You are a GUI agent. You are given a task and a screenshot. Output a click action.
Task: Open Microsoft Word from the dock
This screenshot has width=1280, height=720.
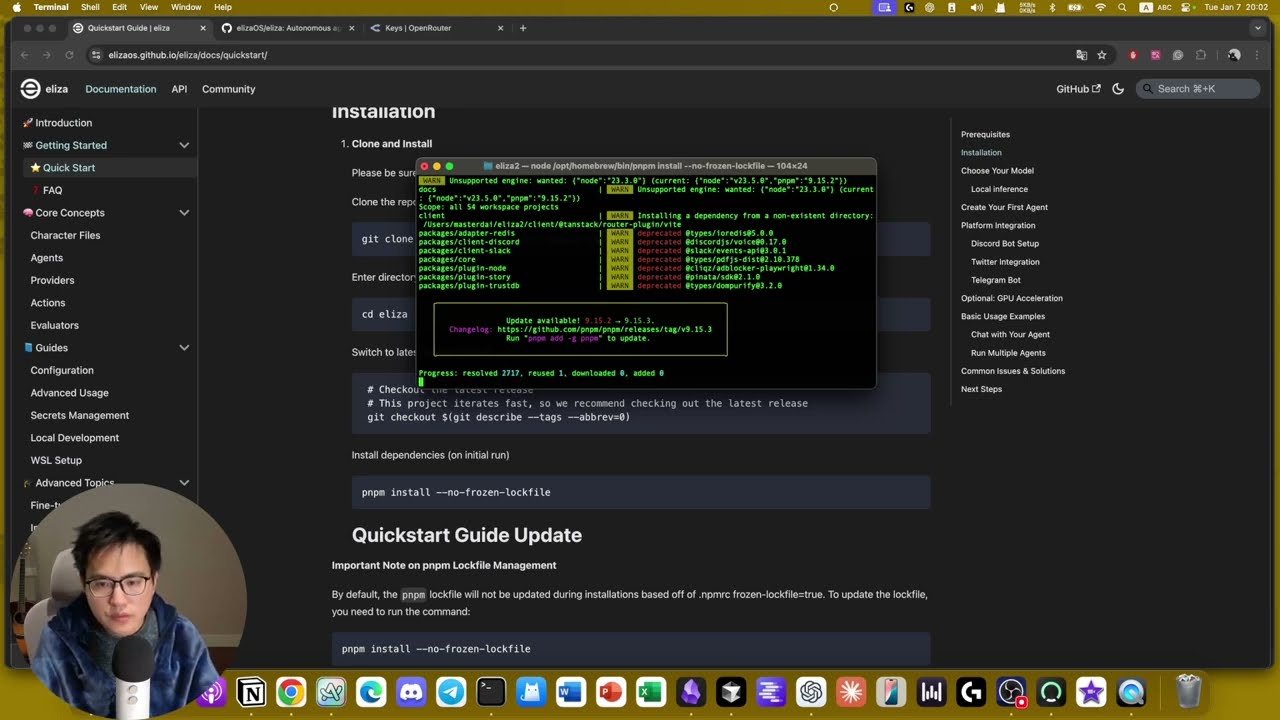pos(571,691)
